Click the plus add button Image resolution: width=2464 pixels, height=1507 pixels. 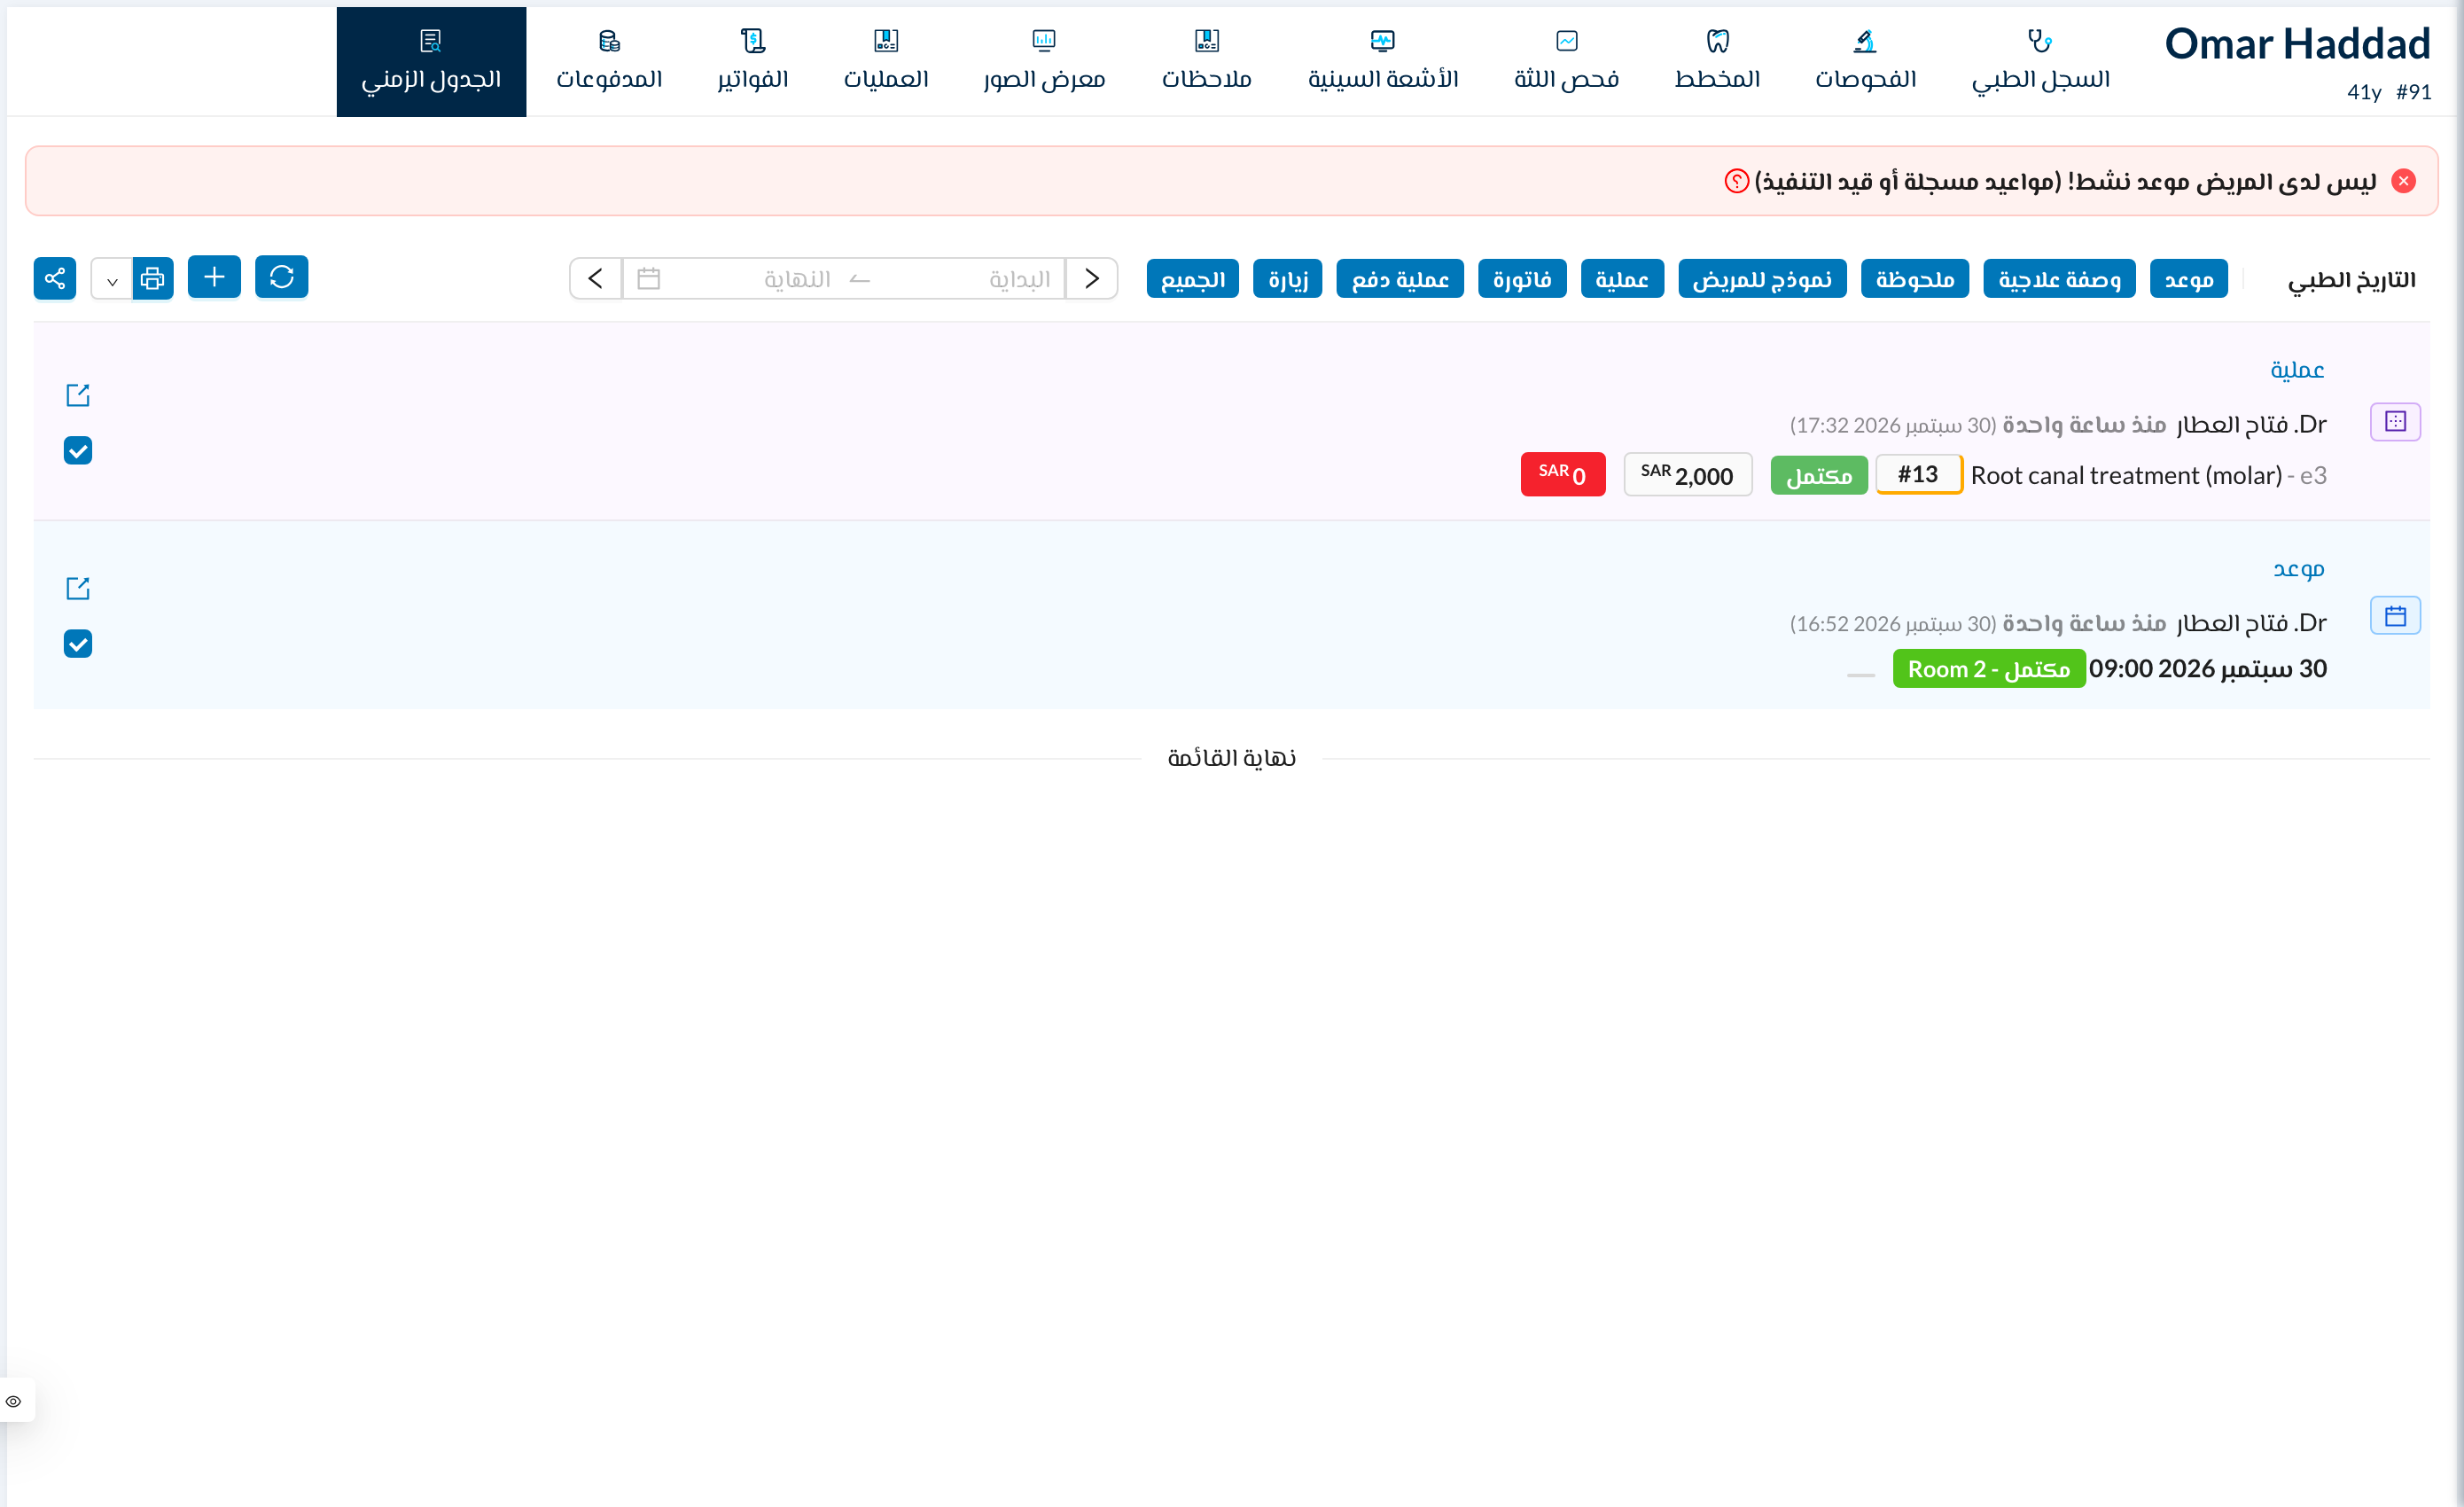coord(214,277)
